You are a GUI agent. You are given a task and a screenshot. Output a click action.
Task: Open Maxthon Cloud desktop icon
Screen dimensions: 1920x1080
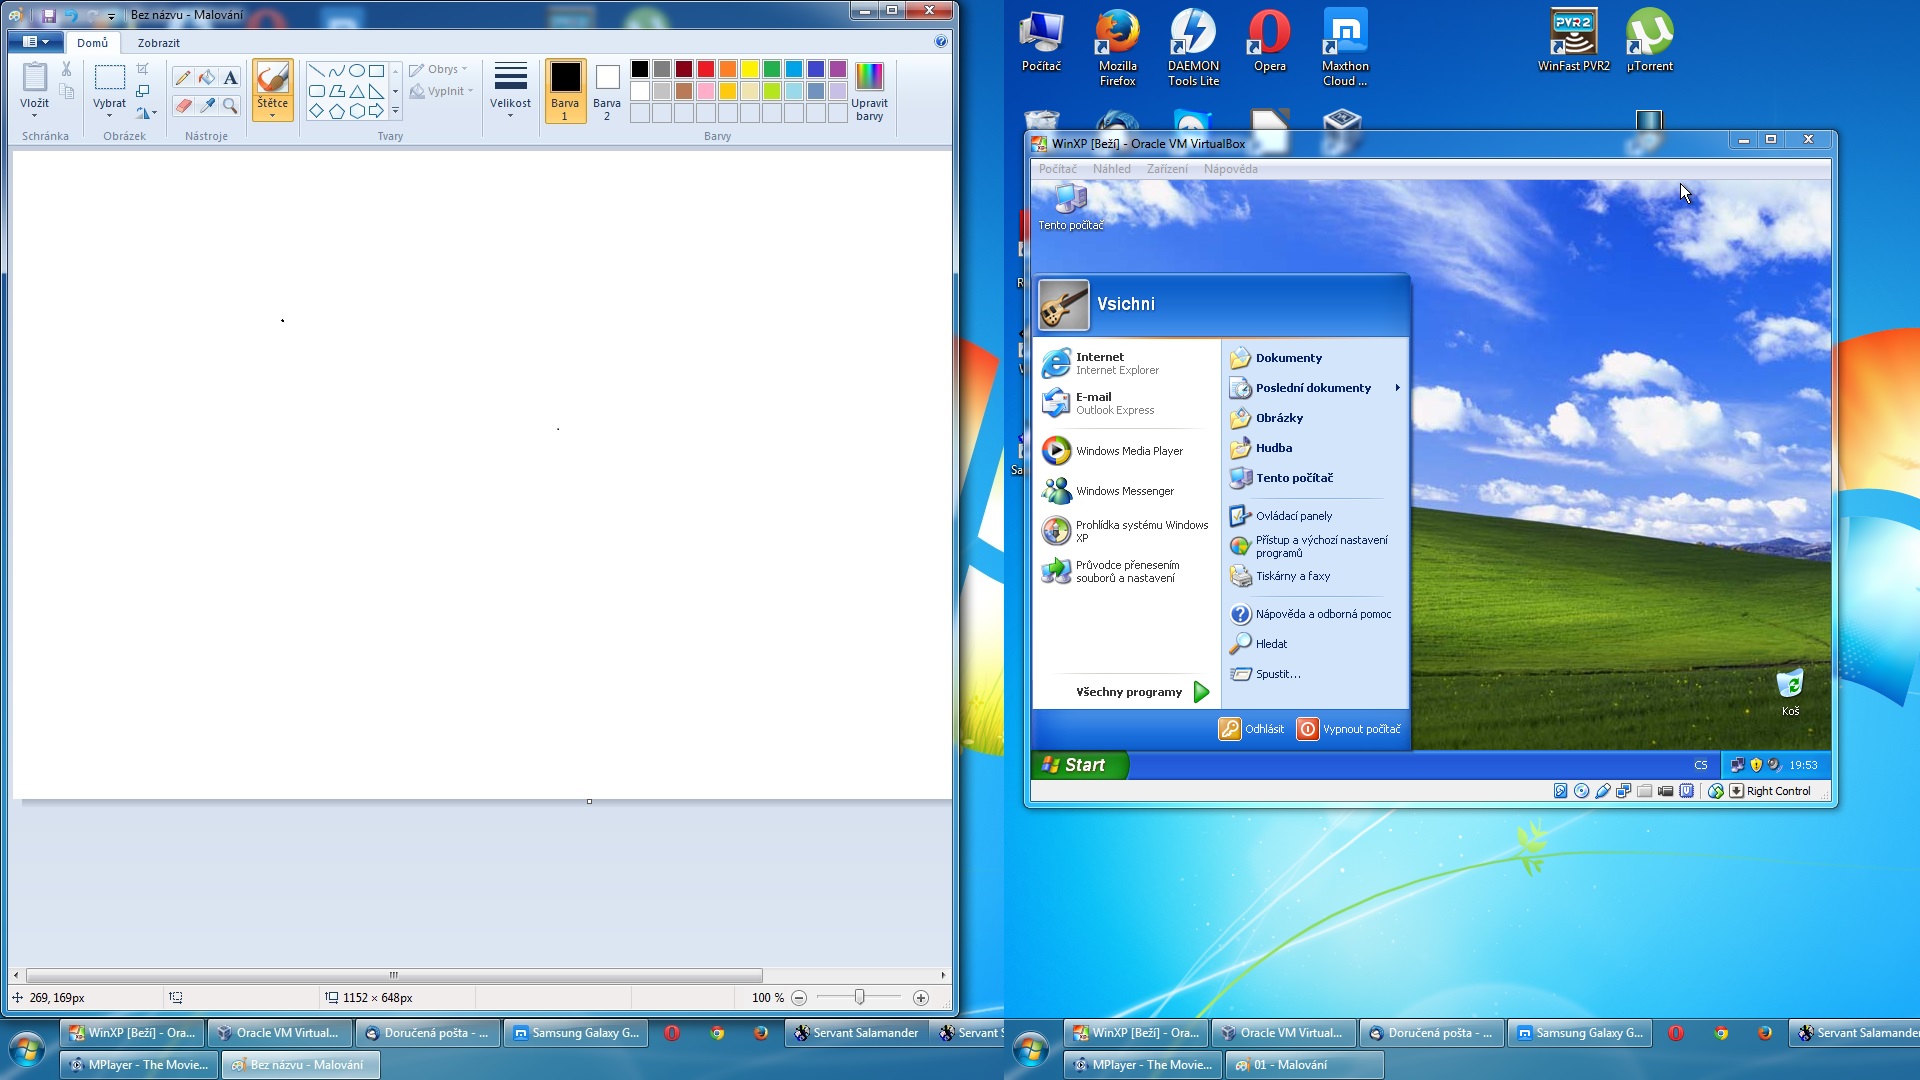pyautogui.click(x=1345, y=48)
